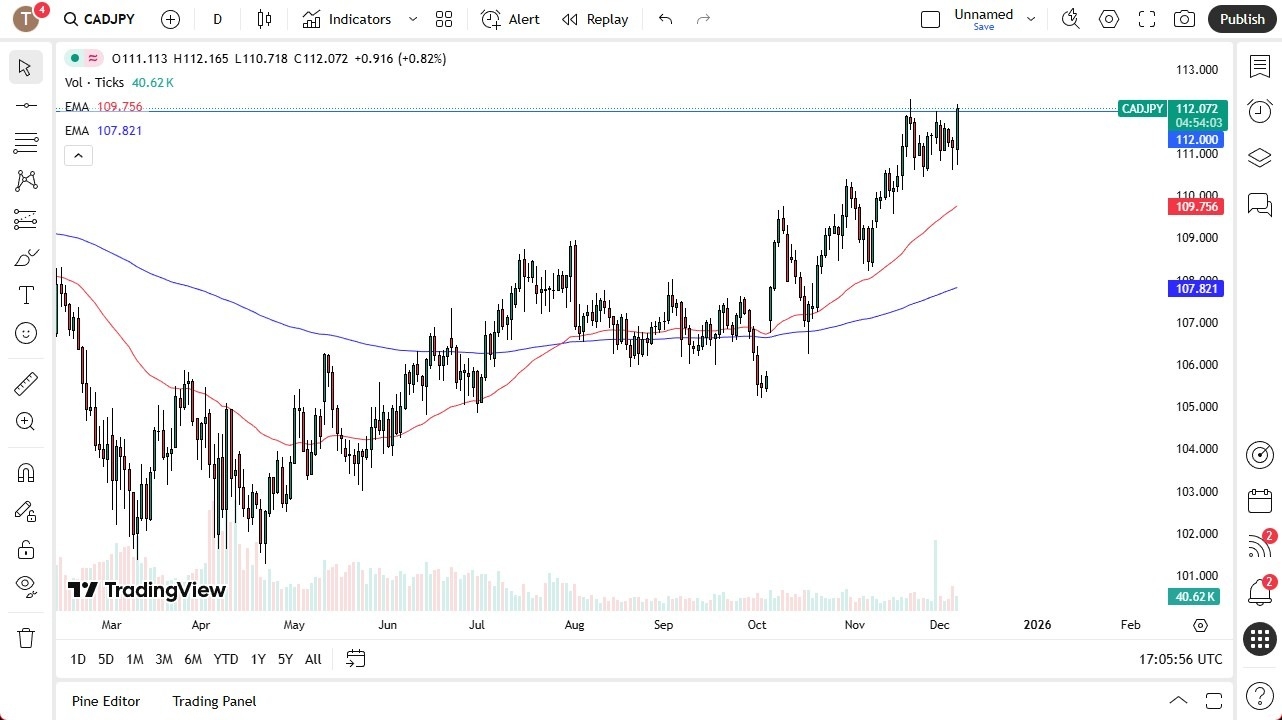
Task: Lock all drawings using padlock icon
Action: tap(25, 549)
